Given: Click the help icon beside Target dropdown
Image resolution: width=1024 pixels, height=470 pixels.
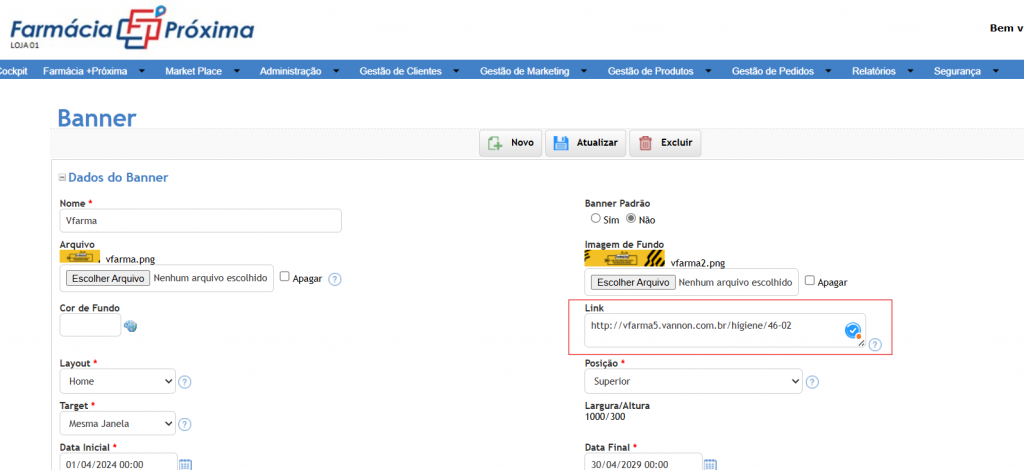Looking at the screenshot, I should [185, 424].
